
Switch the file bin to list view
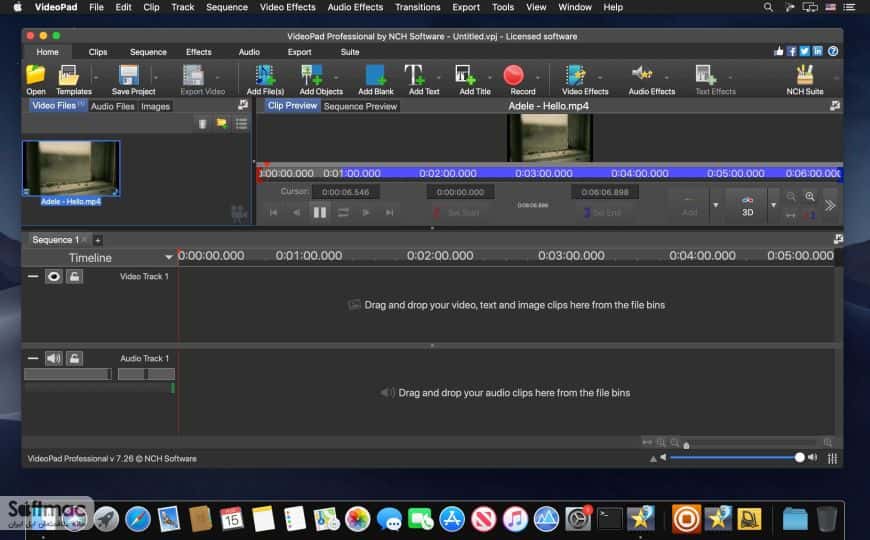pyautogui.click(x=241, y=123)
